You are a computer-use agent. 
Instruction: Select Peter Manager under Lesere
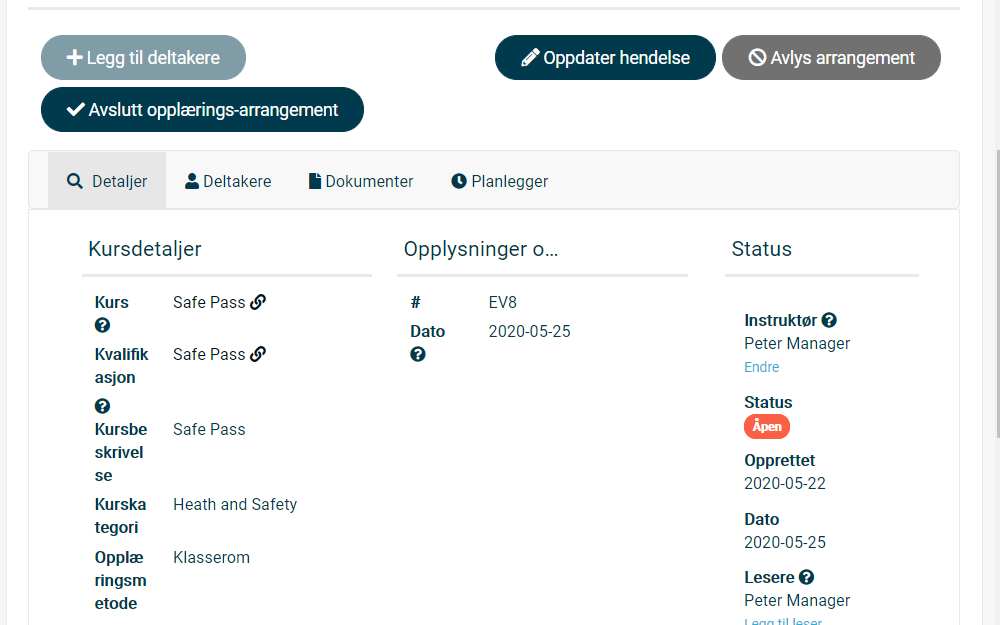[797, 600]
